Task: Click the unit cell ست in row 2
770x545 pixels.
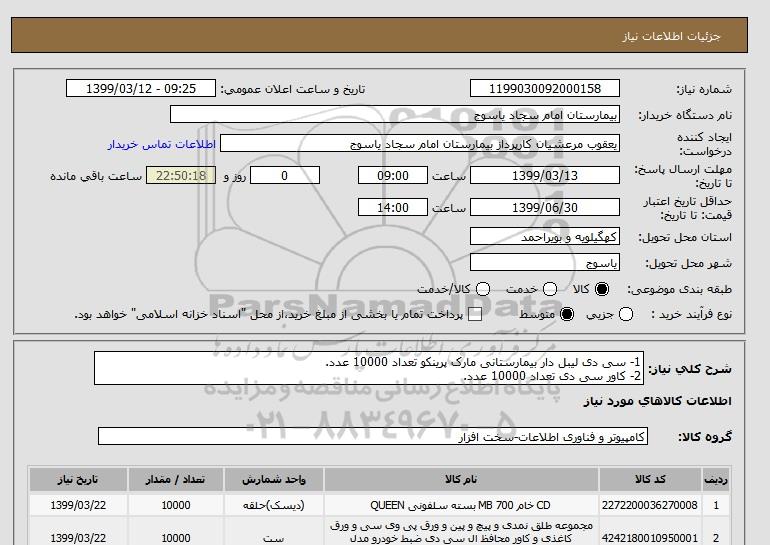Action: pos(274,538)
